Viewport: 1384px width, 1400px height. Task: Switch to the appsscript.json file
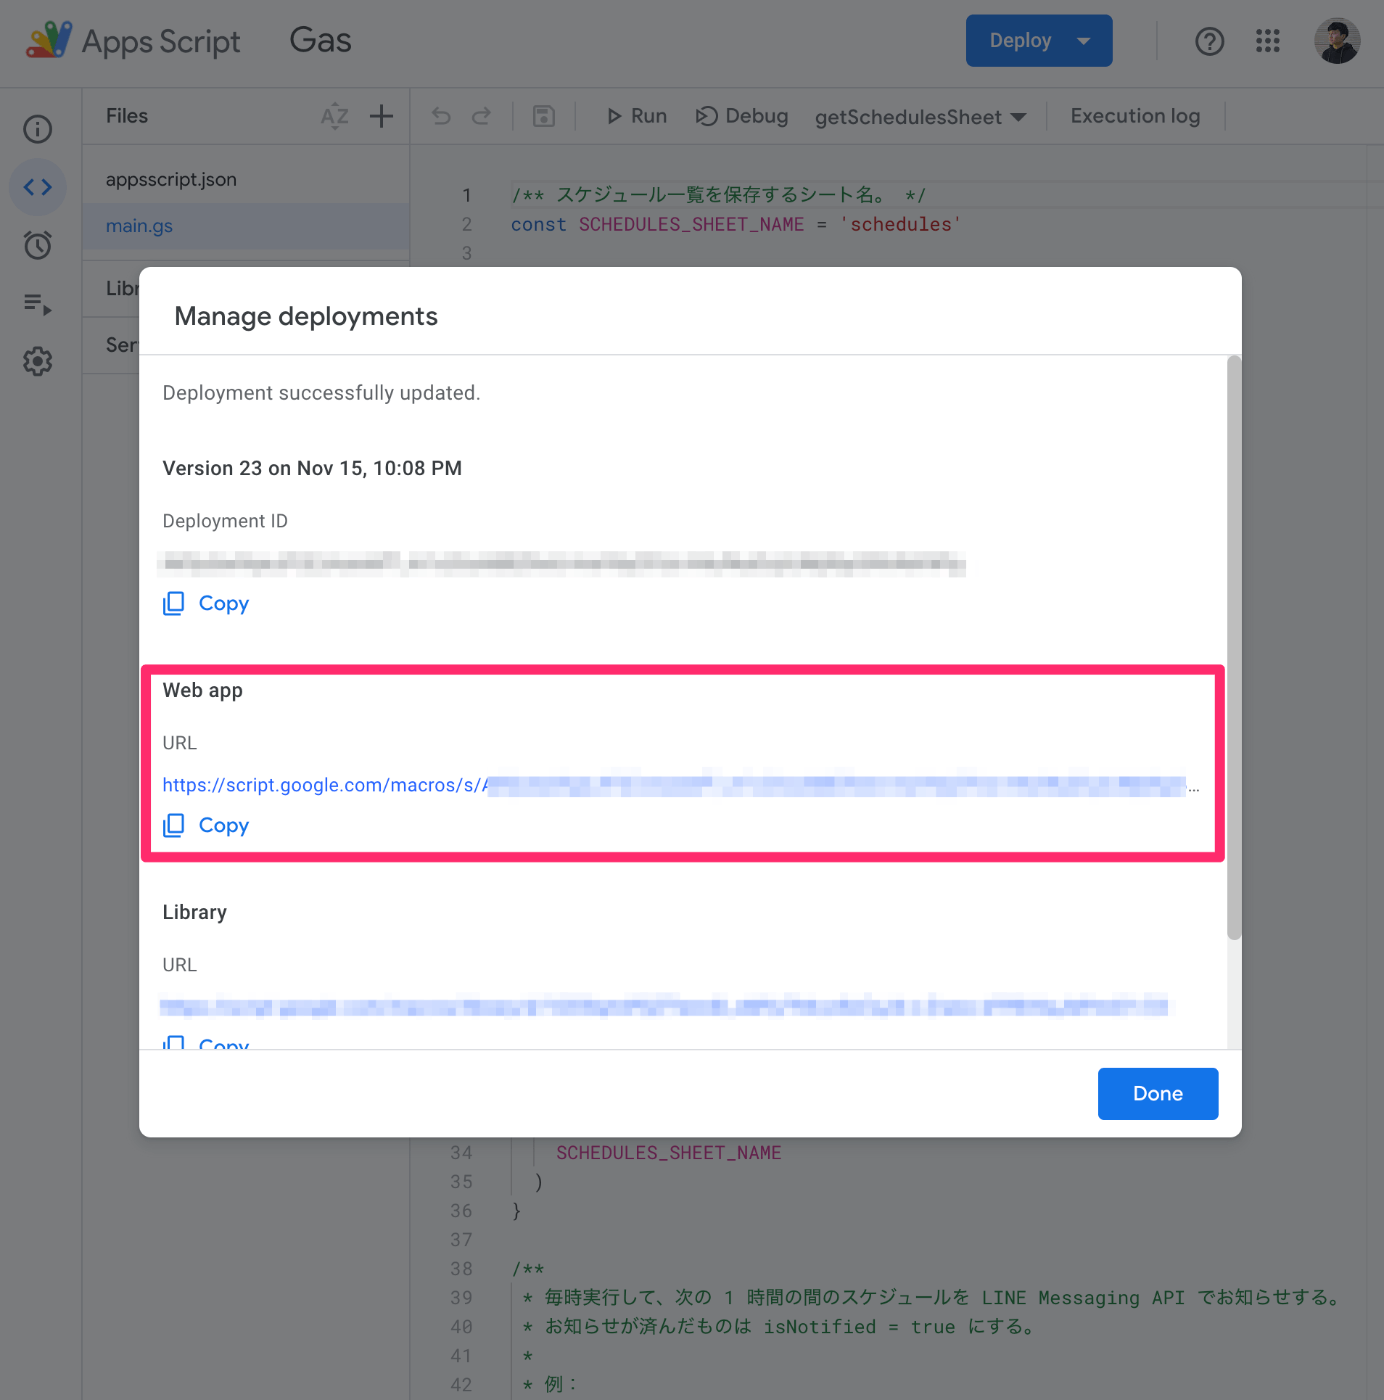tap(171, 179)
